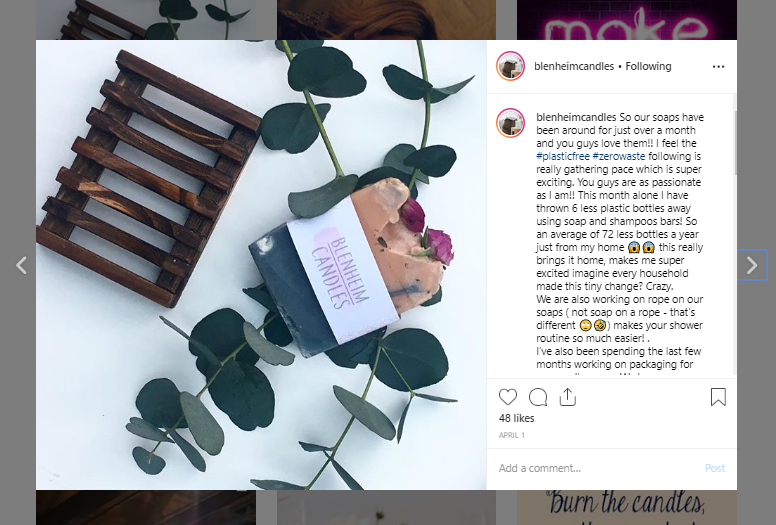
Task: Click the caption scrollbar thumb
Action: pyautogui.click(x=735, y=143)
